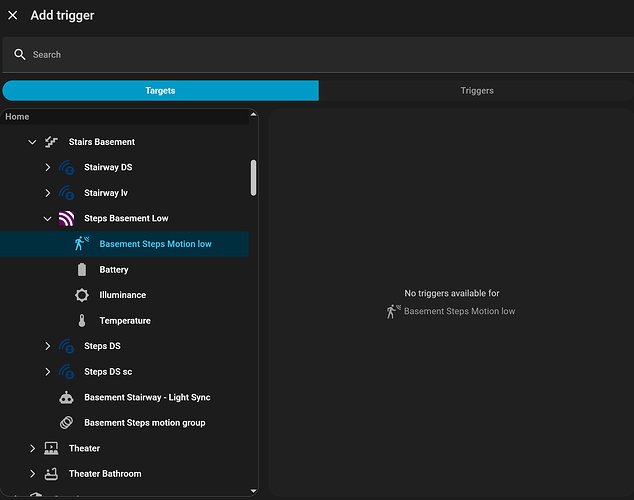Expand the Stairway DS device
The width and height of the screenshot is (634, 500).
(47, 167)
